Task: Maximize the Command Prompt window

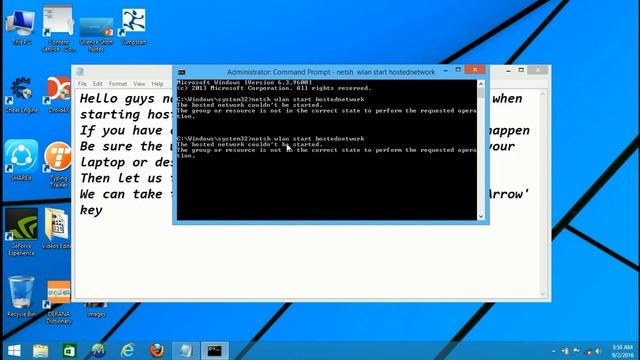Action: pyautogui.click(x=458, y=70)
